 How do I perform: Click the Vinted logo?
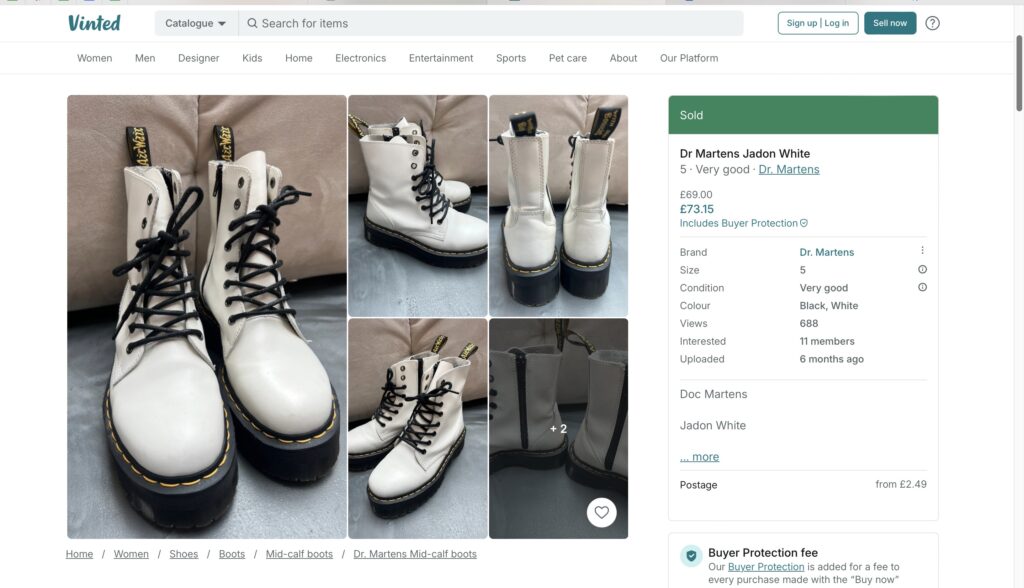pos(94,24)
